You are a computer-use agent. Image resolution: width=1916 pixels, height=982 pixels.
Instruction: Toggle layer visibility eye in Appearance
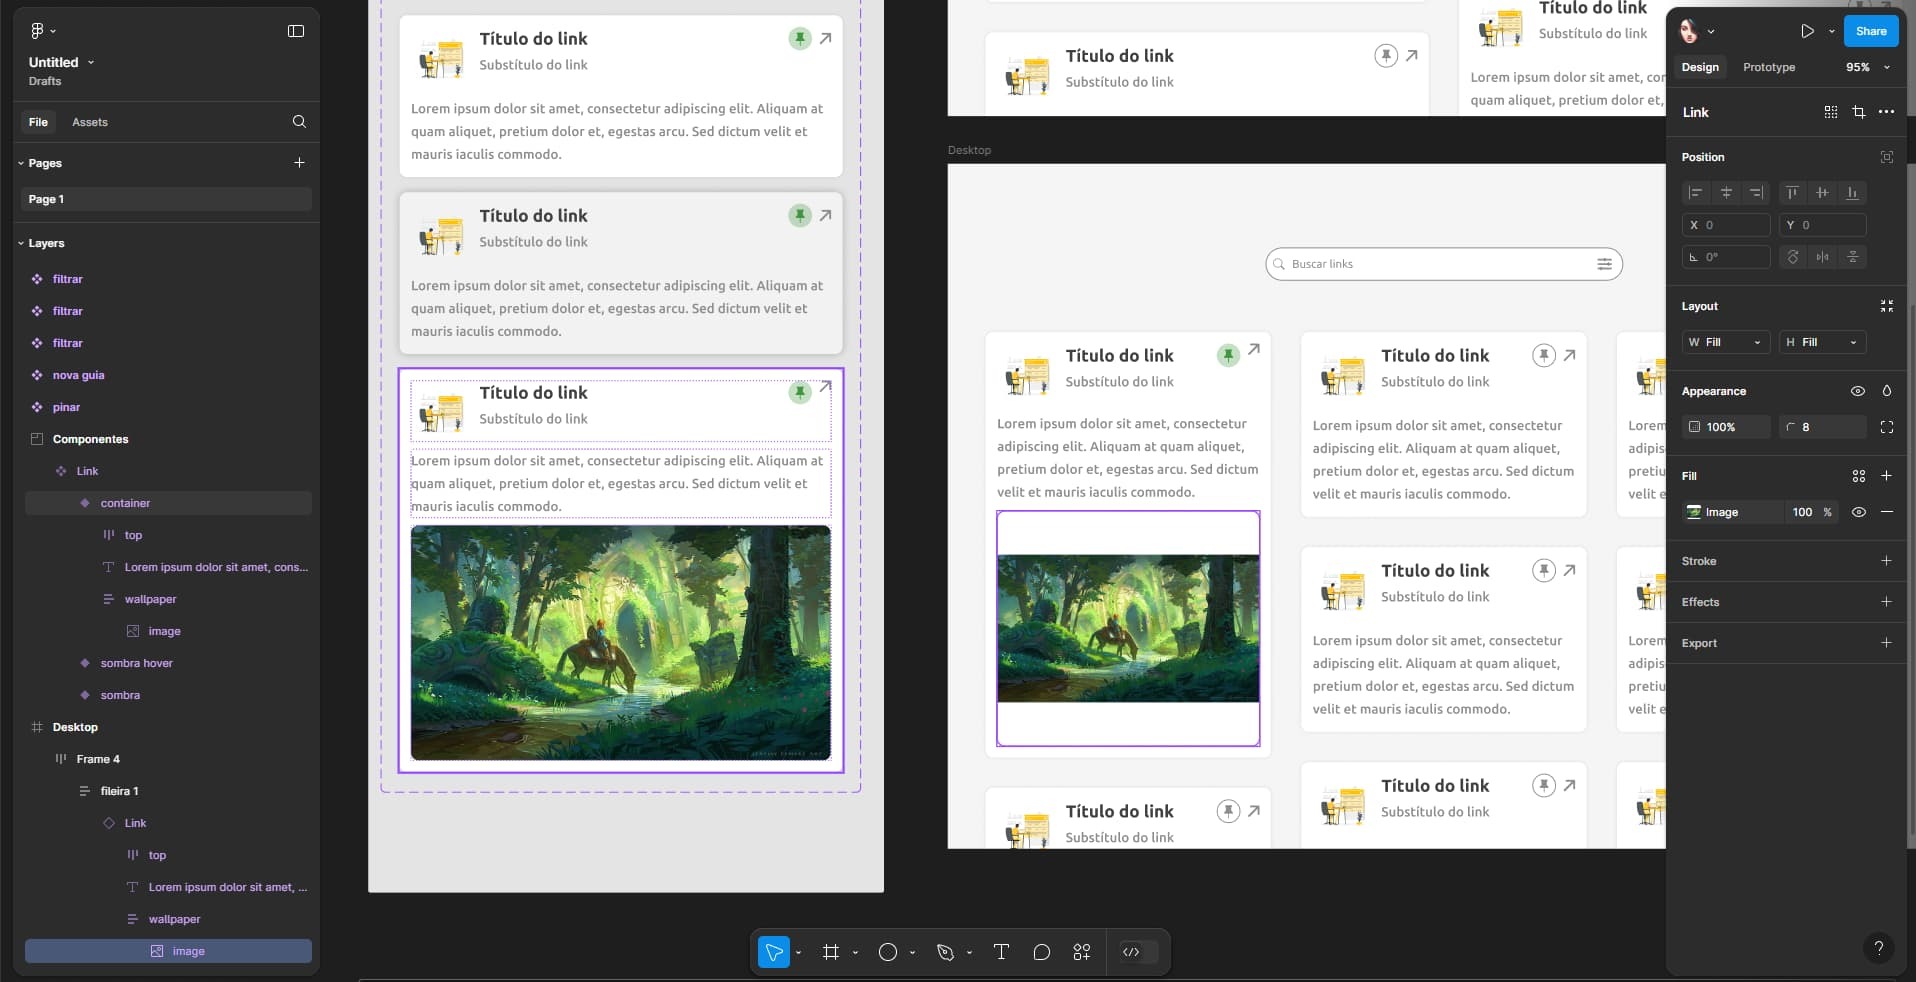click(x=1857, y=391)
